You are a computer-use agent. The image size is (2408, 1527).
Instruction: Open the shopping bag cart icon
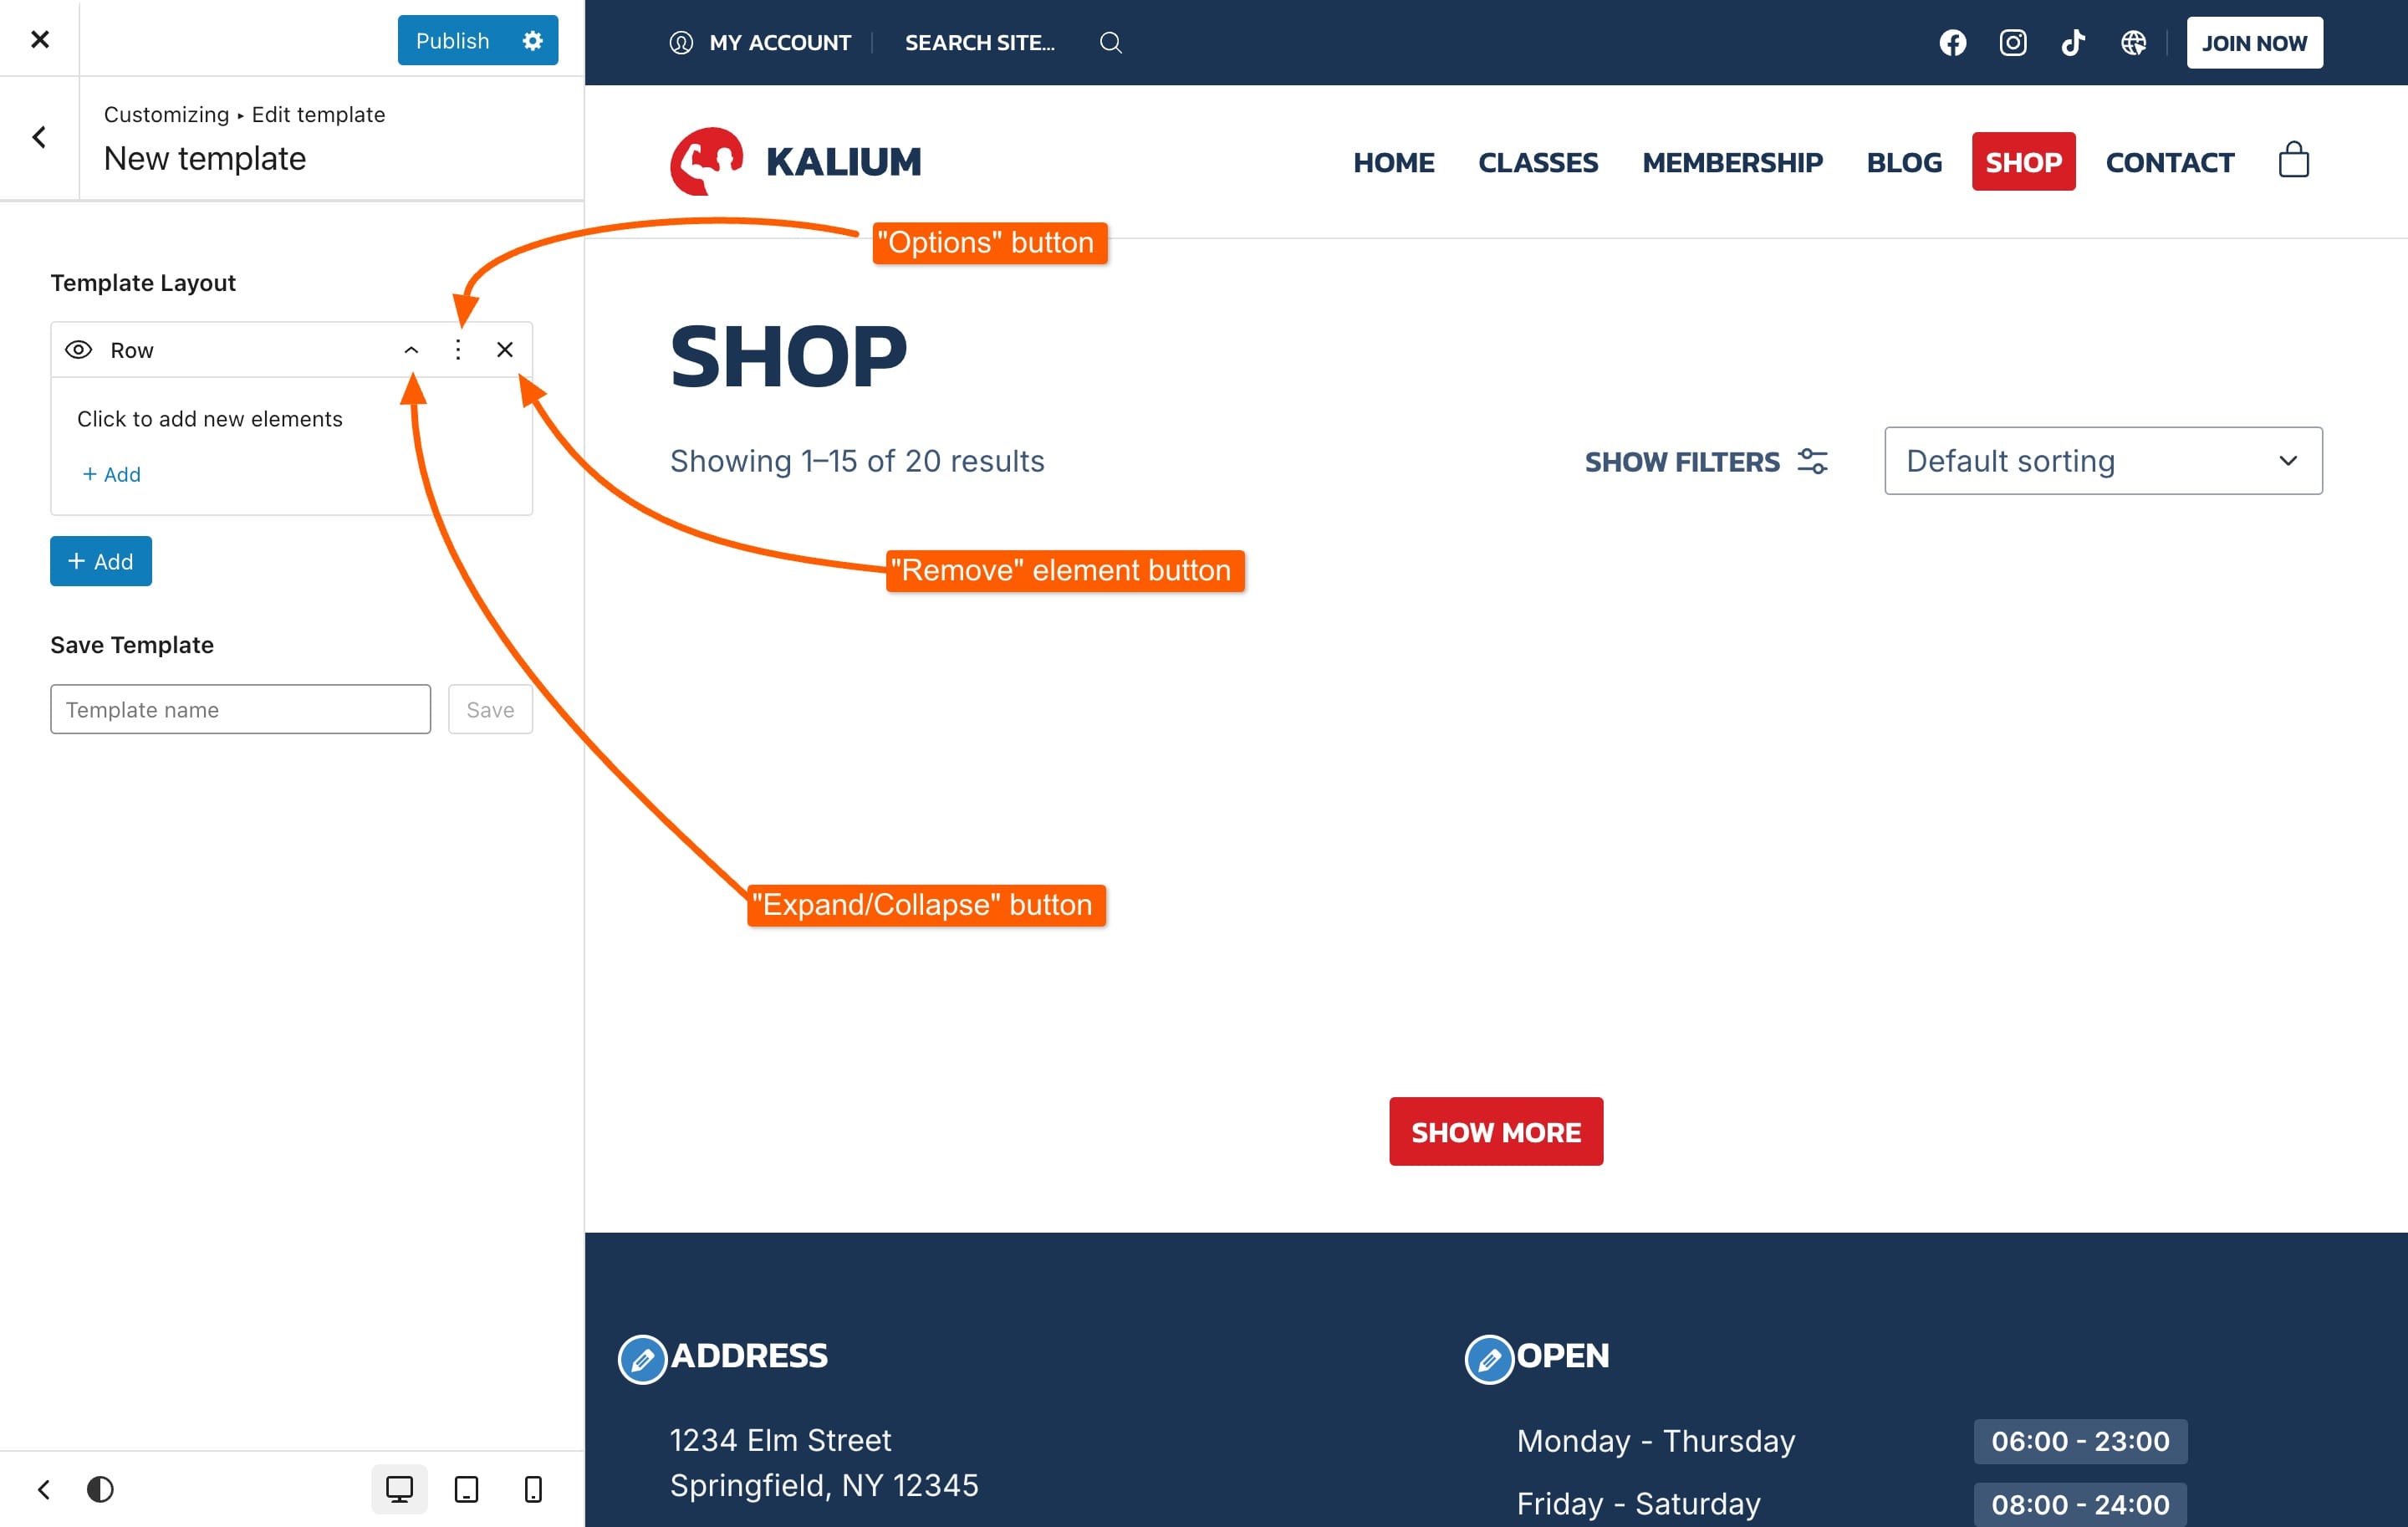click(x=2293, y=160)
